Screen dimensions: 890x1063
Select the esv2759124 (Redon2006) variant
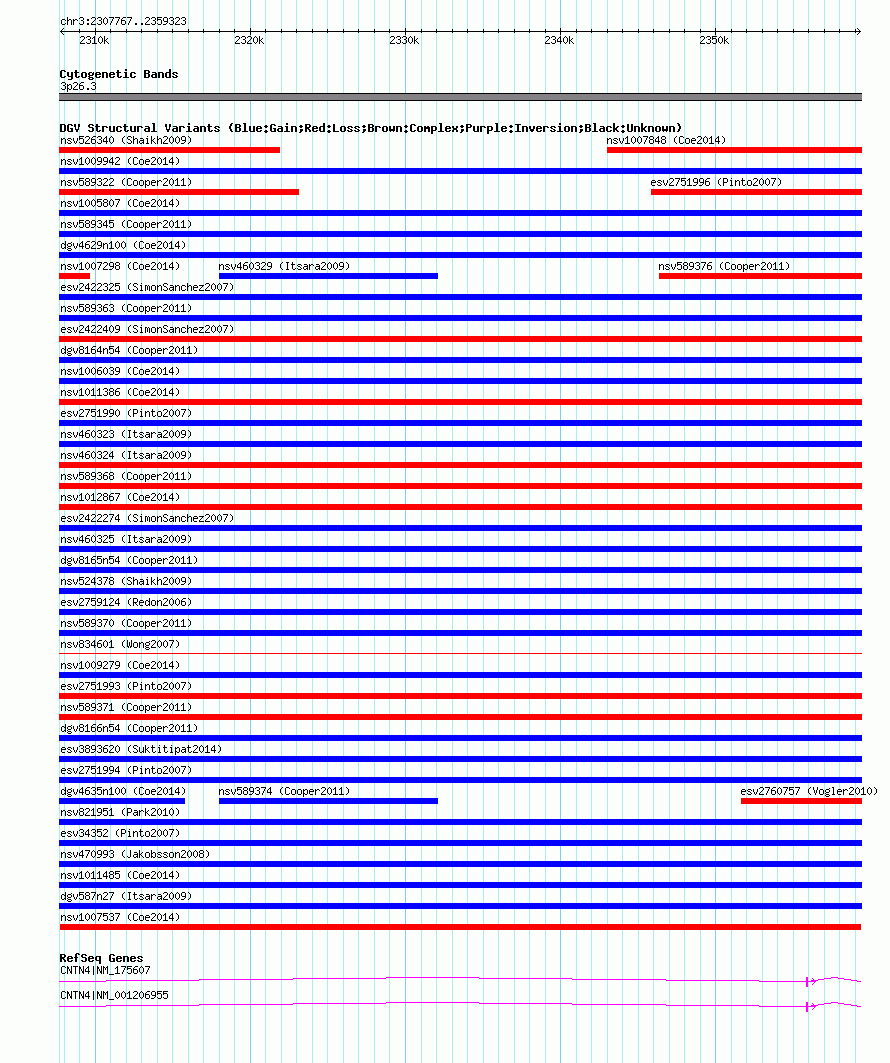pos(126,603)
